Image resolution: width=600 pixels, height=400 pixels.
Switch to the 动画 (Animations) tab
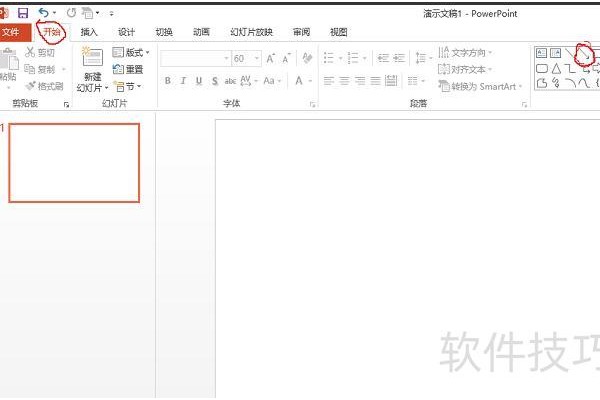[201, 32]
